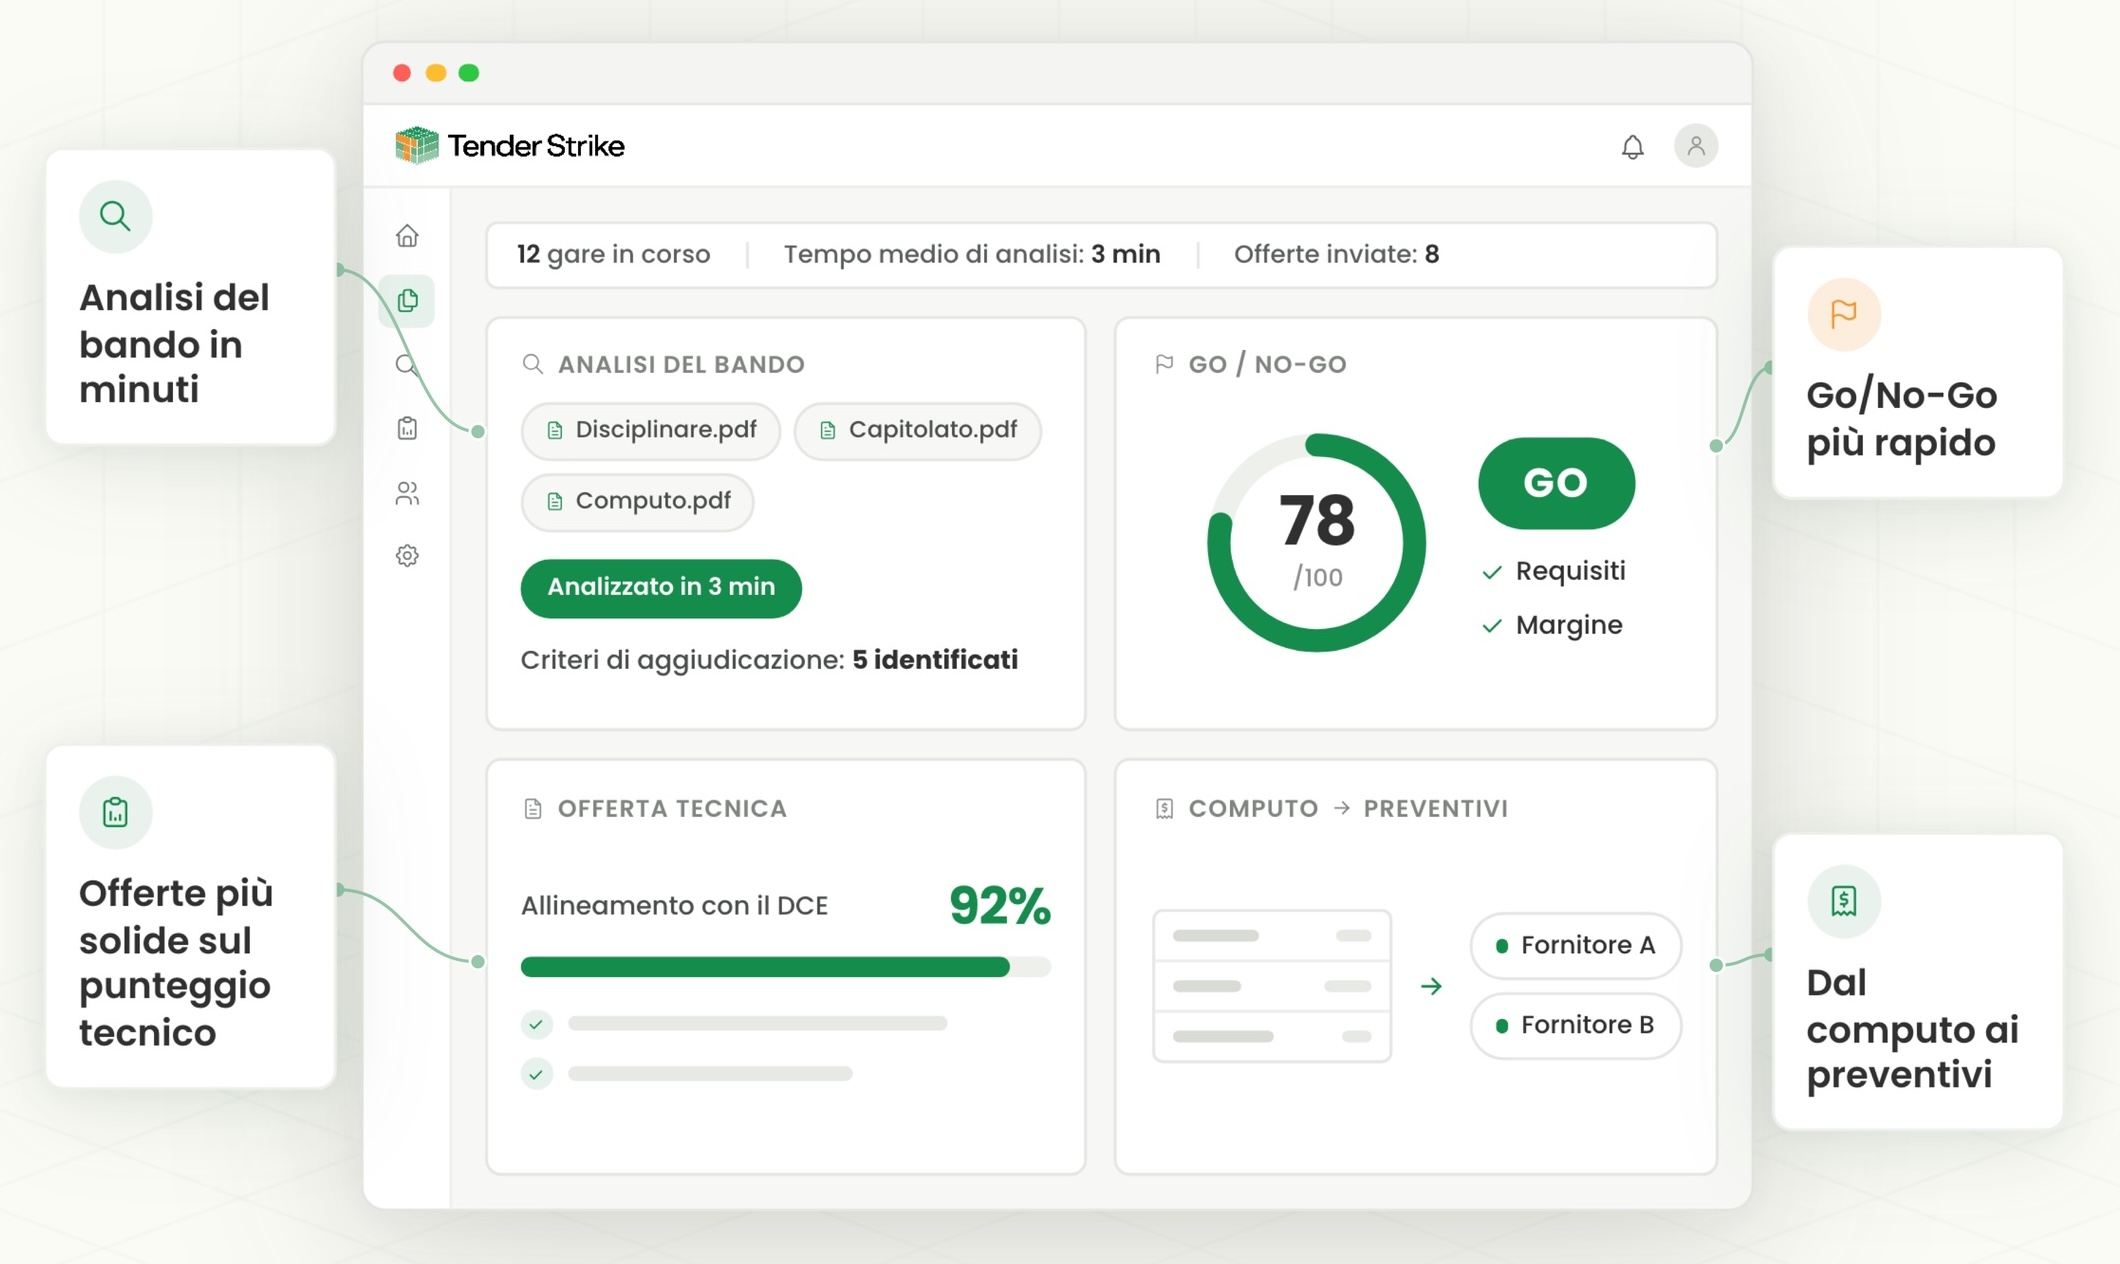Select the documents icon in sidebar
This screenshot has width=2120, height=1264.
point(407,300)
